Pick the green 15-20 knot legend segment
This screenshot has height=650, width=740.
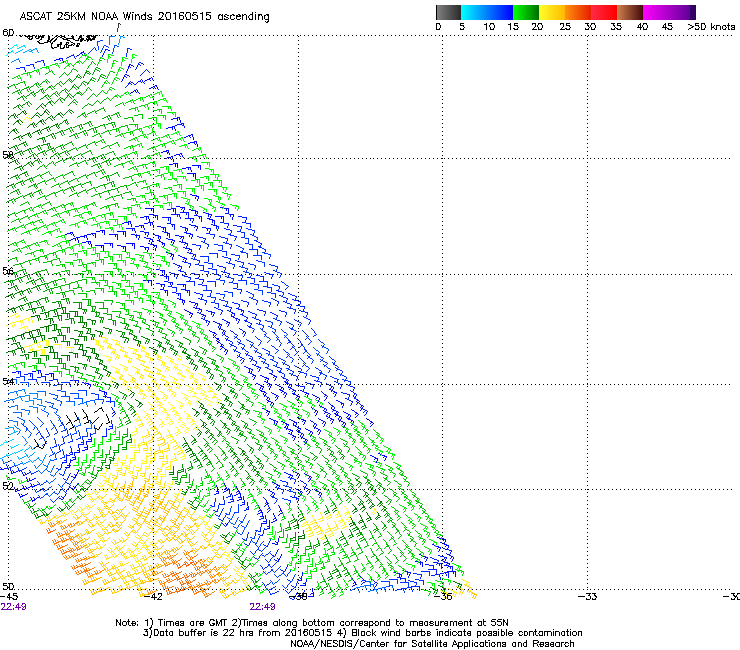526,12
